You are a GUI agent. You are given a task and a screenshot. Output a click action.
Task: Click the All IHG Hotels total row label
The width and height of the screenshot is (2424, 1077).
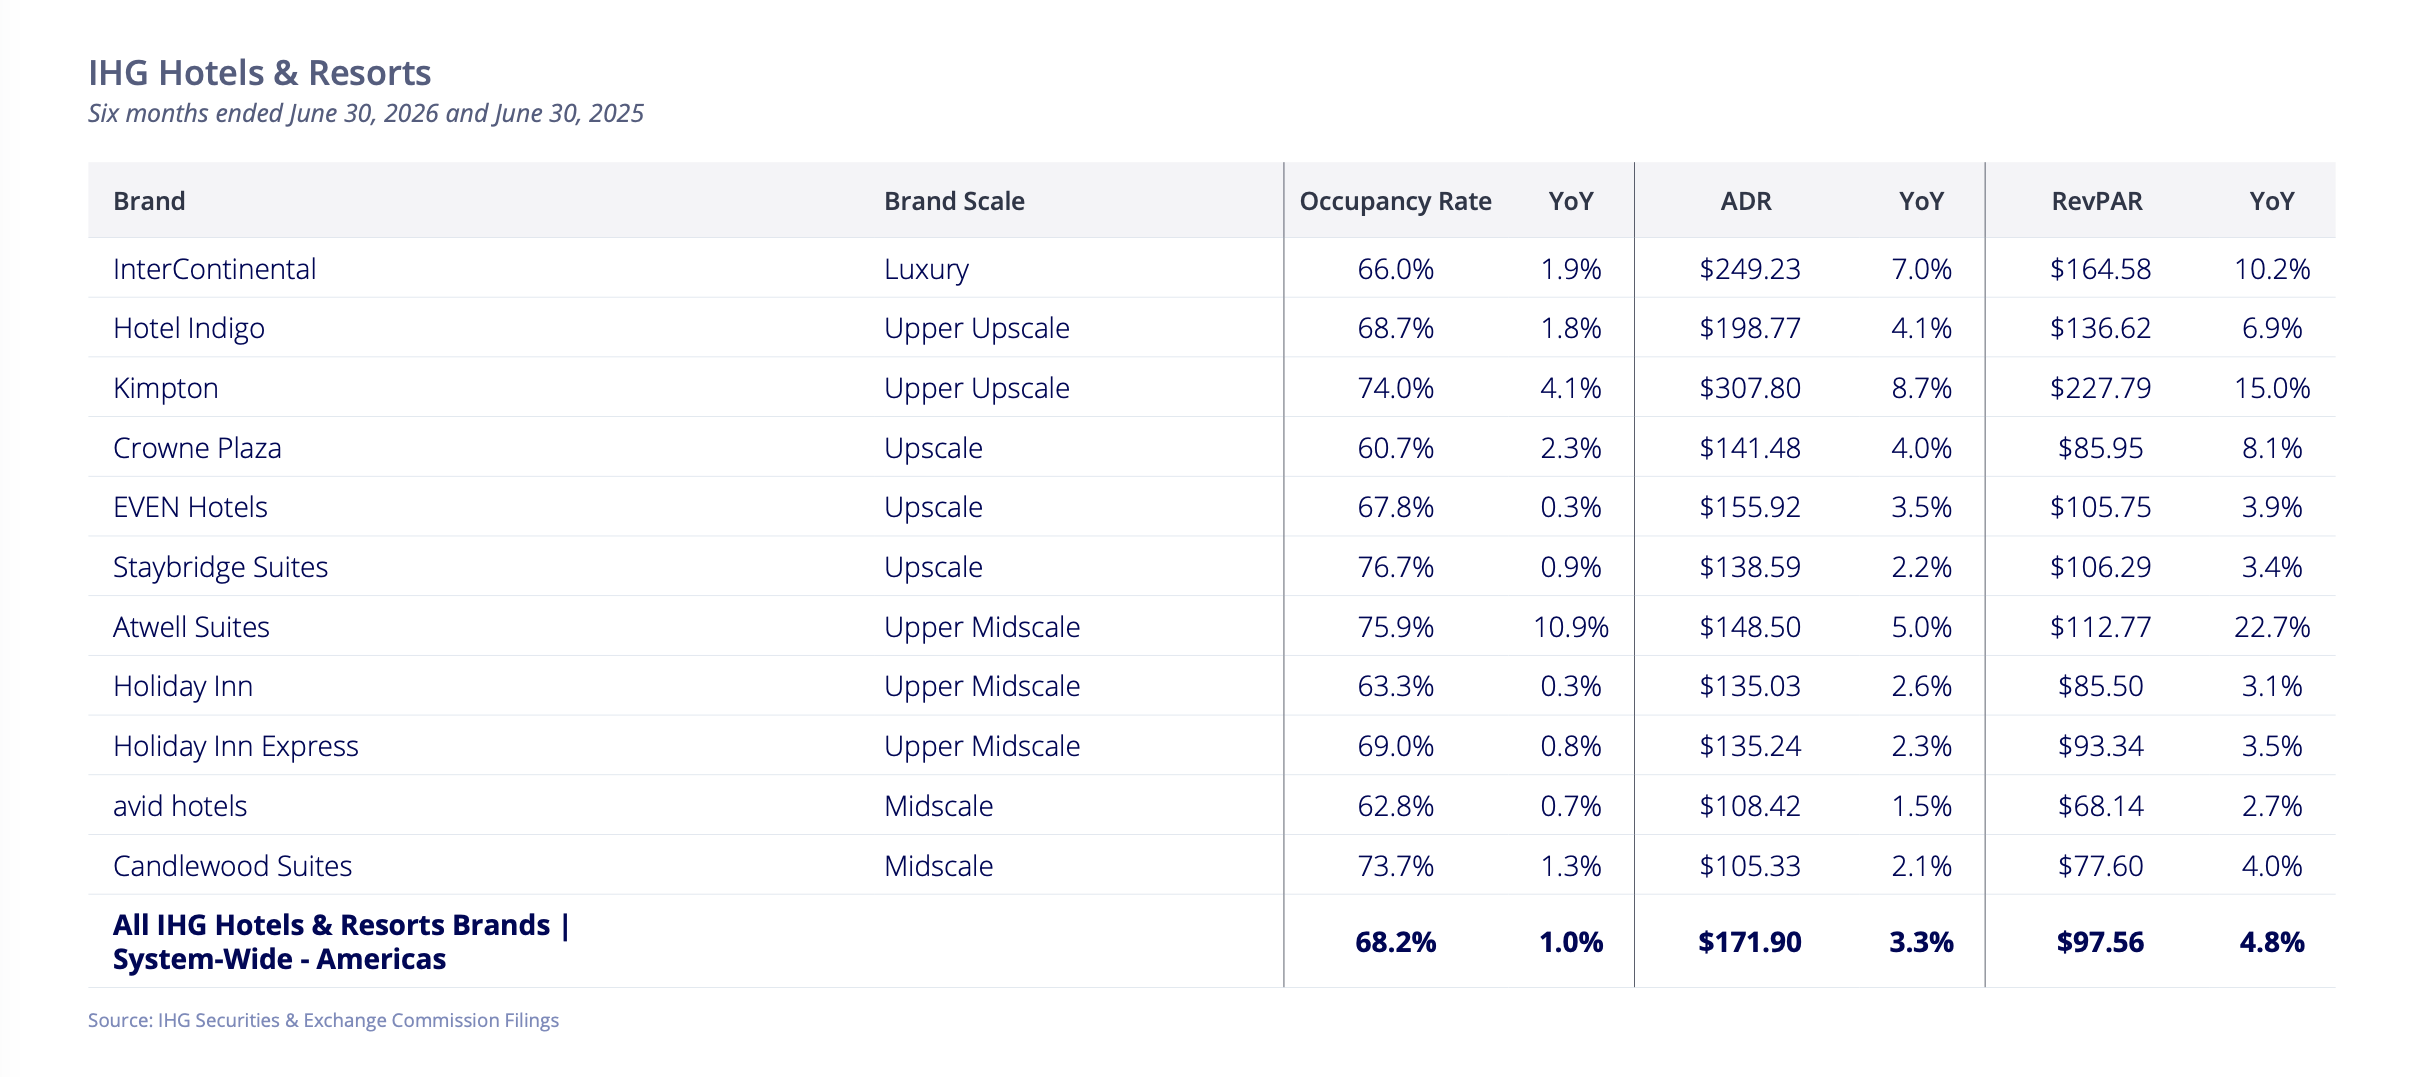coord(341,941)
